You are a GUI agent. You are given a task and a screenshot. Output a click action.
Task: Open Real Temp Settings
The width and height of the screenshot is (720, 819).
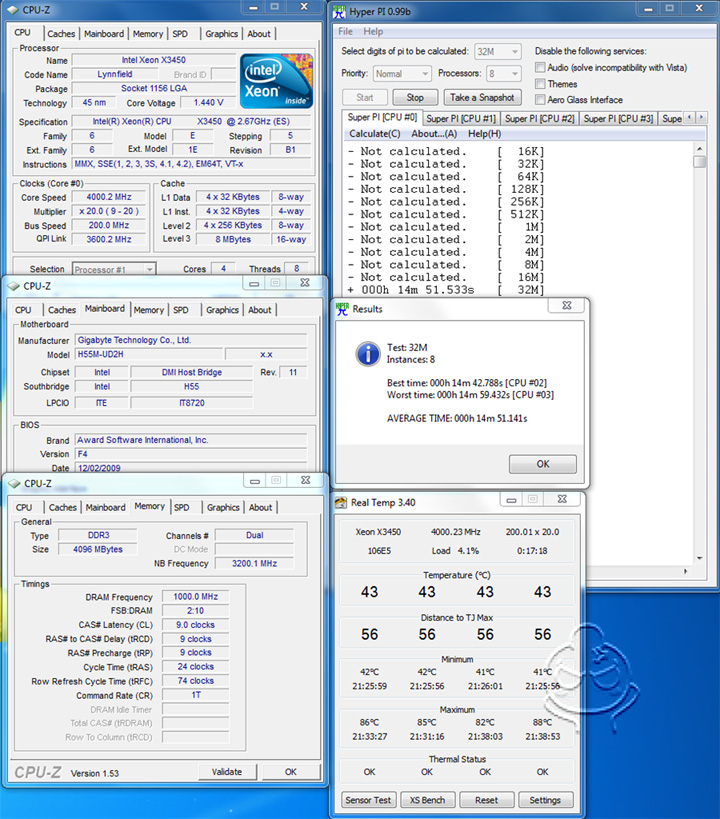coord(545,800)
